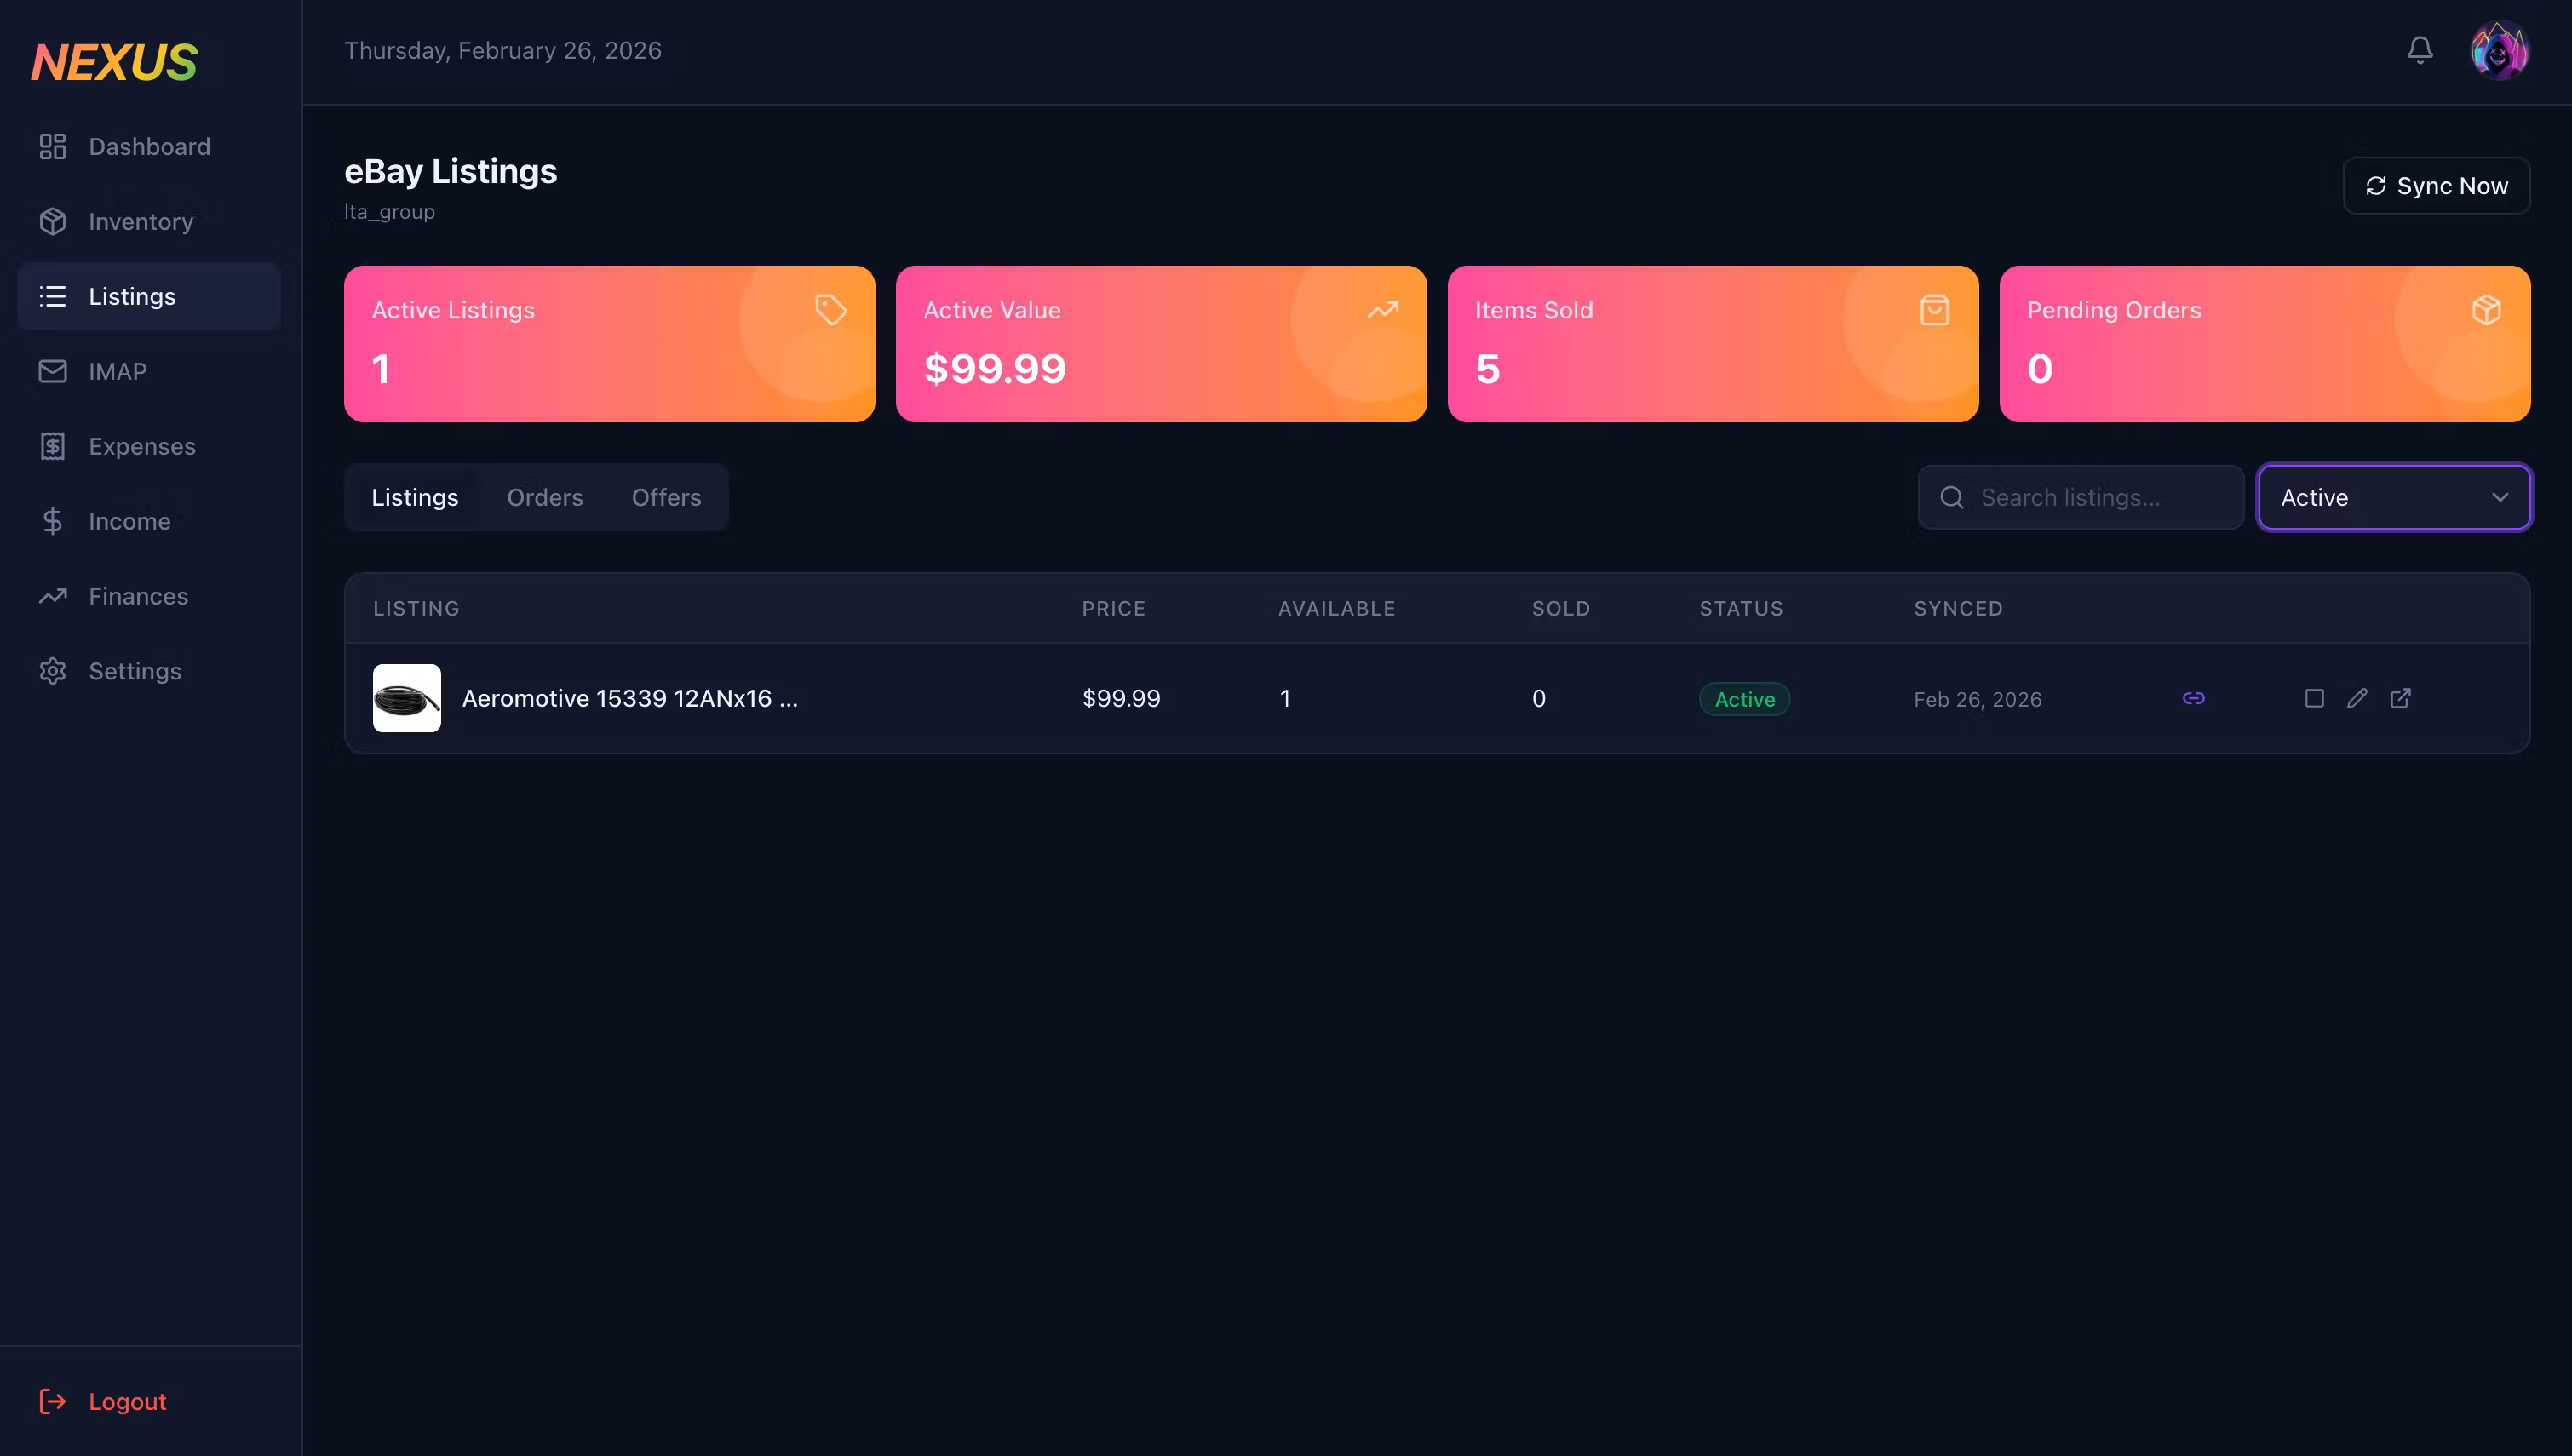Click the Expenses receipt icon in sidebar

click(x=52, y=446)
